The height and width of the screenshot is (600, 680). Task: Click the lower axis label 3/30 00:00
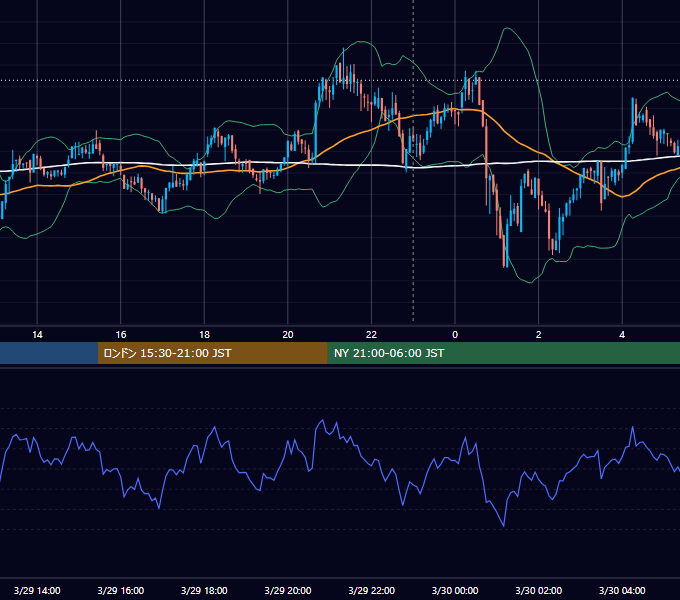(x=455, y=590)
